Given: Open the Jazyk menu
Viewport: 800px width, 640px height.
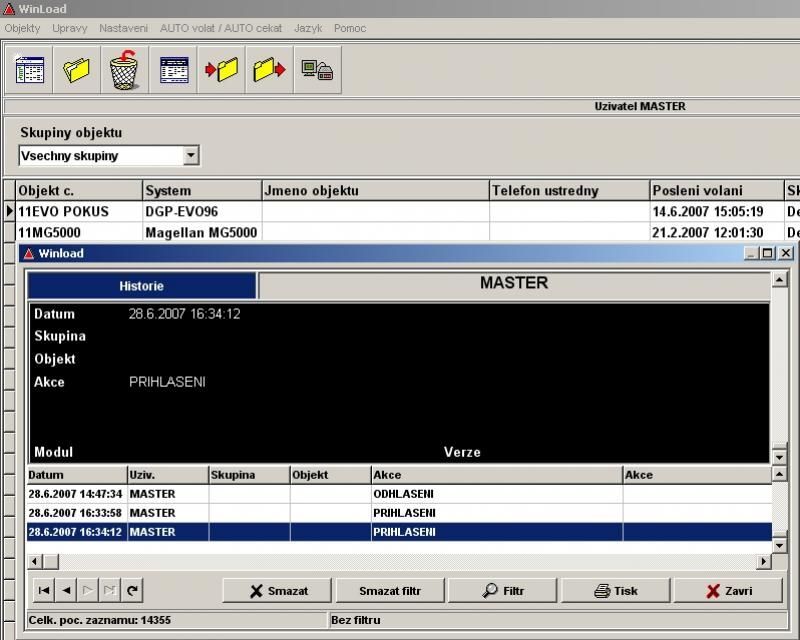Looking at the screenshot, I should pos(308,28).
